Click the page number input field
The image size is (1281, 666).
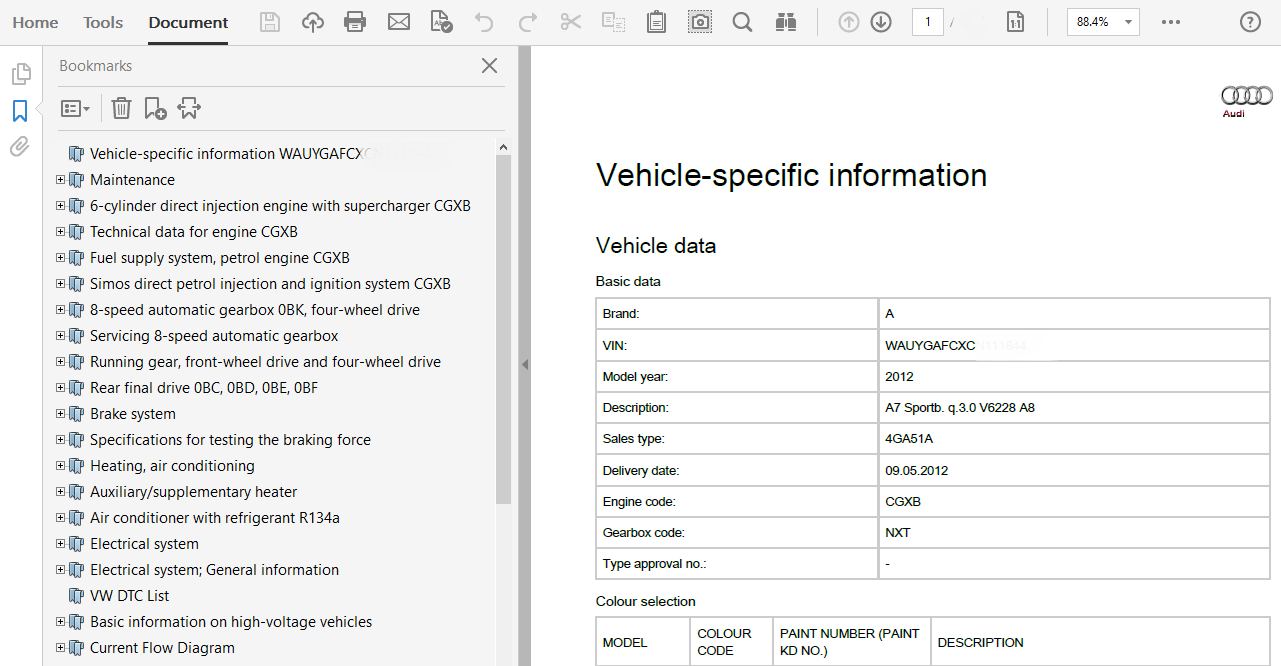point(927,20)
